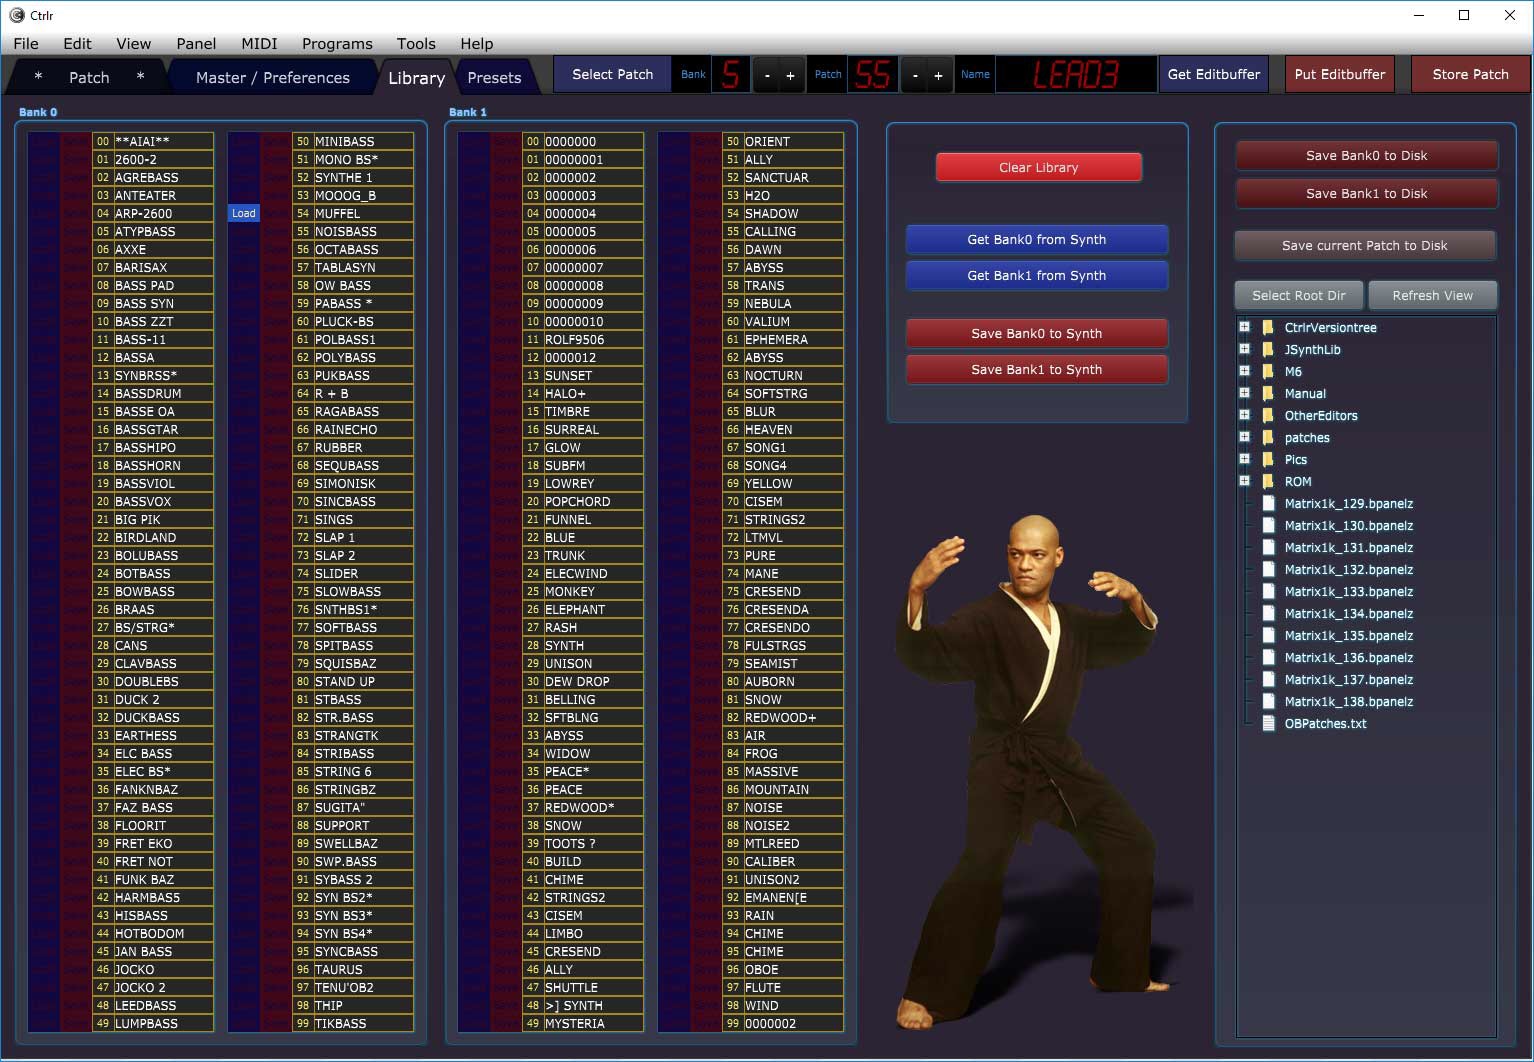Click the CtrlrVersiontree folder icon
This screenshot has width=1534, height=1062.
(1268, 328)
